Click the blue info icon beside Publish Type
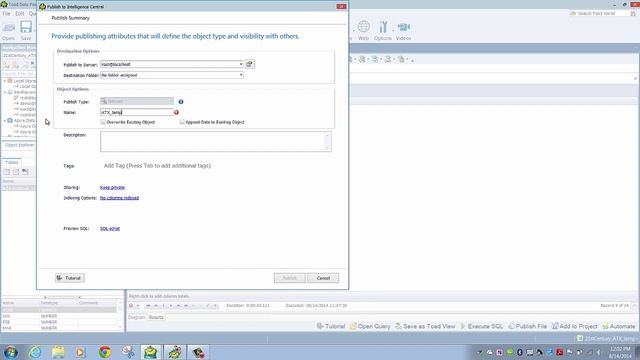This screenshot has width=640, height=360. 181,102
